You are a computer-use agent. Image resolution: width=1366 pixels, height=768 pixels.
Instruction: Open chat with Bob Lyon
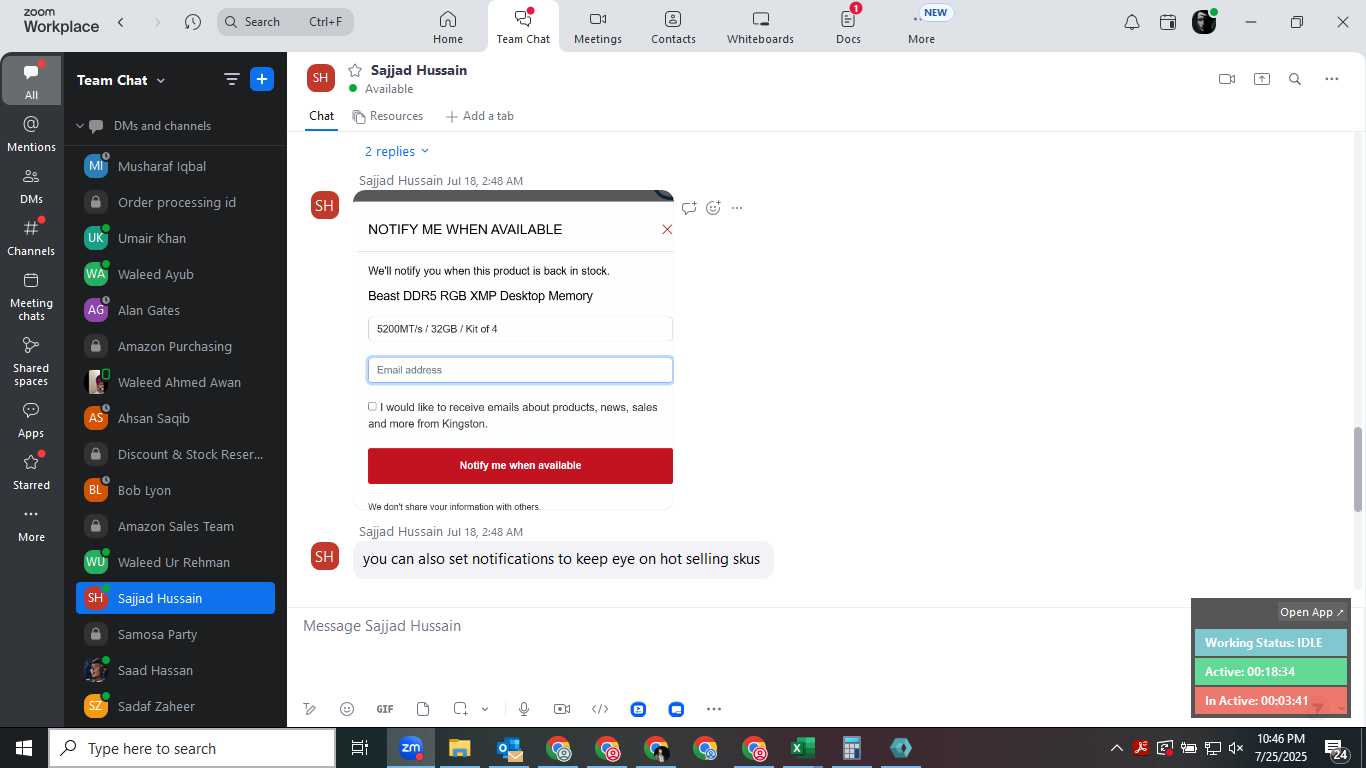[x=175, y=490]
